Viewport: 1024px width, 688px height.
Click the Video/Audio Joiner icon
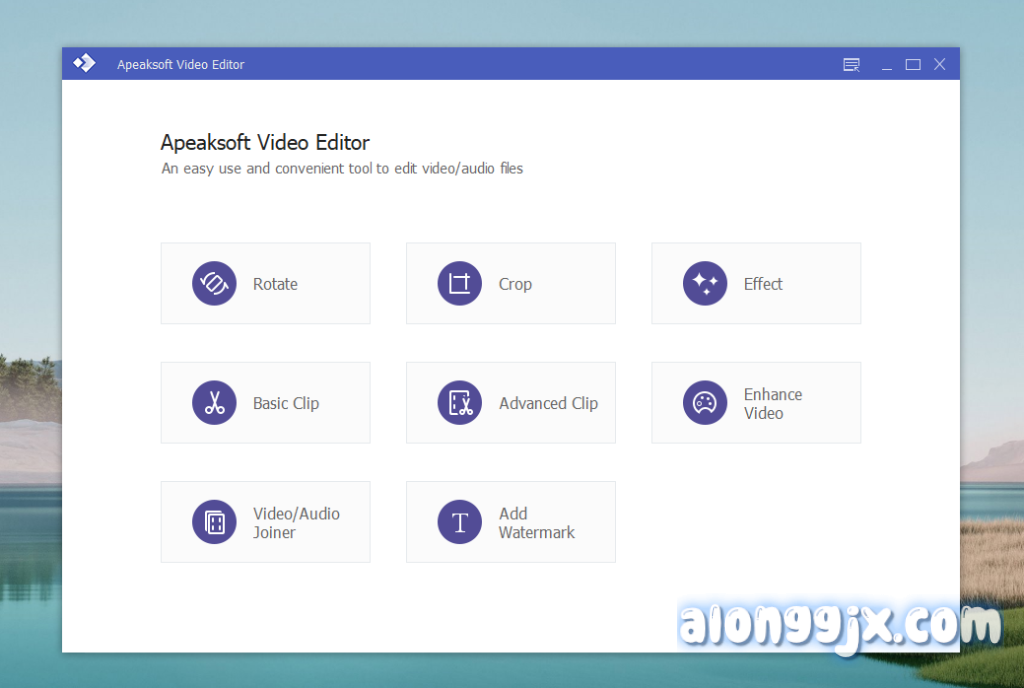point(214,522)
